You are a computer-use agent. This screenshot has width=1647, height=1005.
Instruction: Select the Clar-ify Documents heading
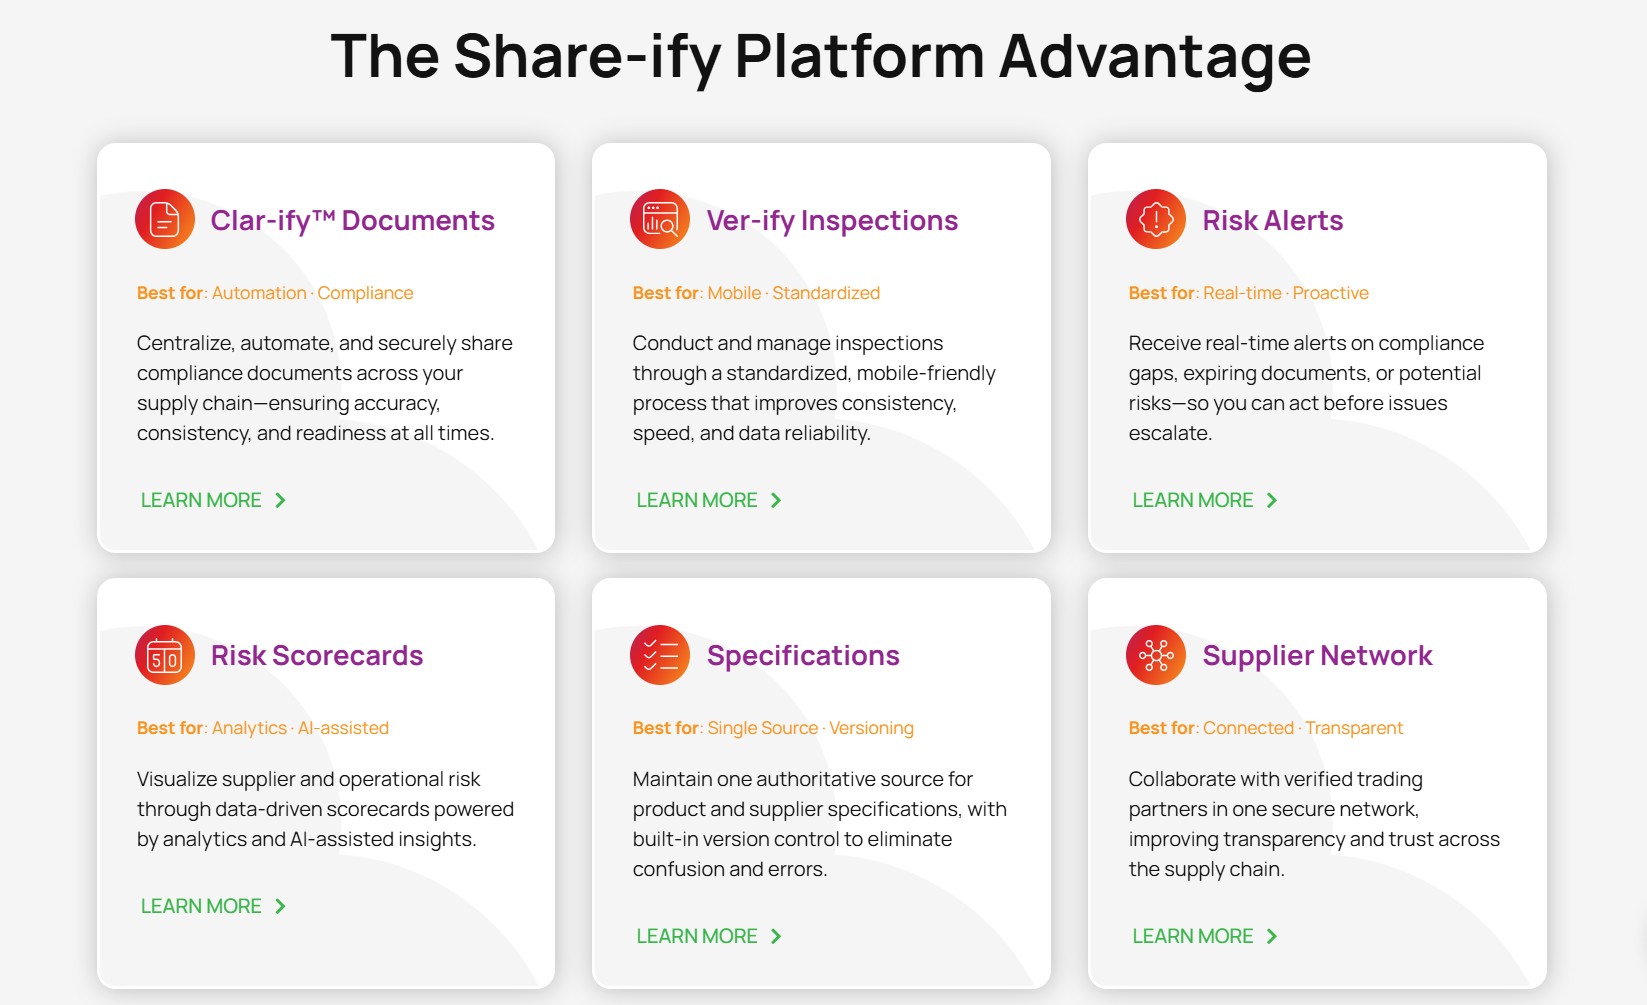(x=352, y=220)
